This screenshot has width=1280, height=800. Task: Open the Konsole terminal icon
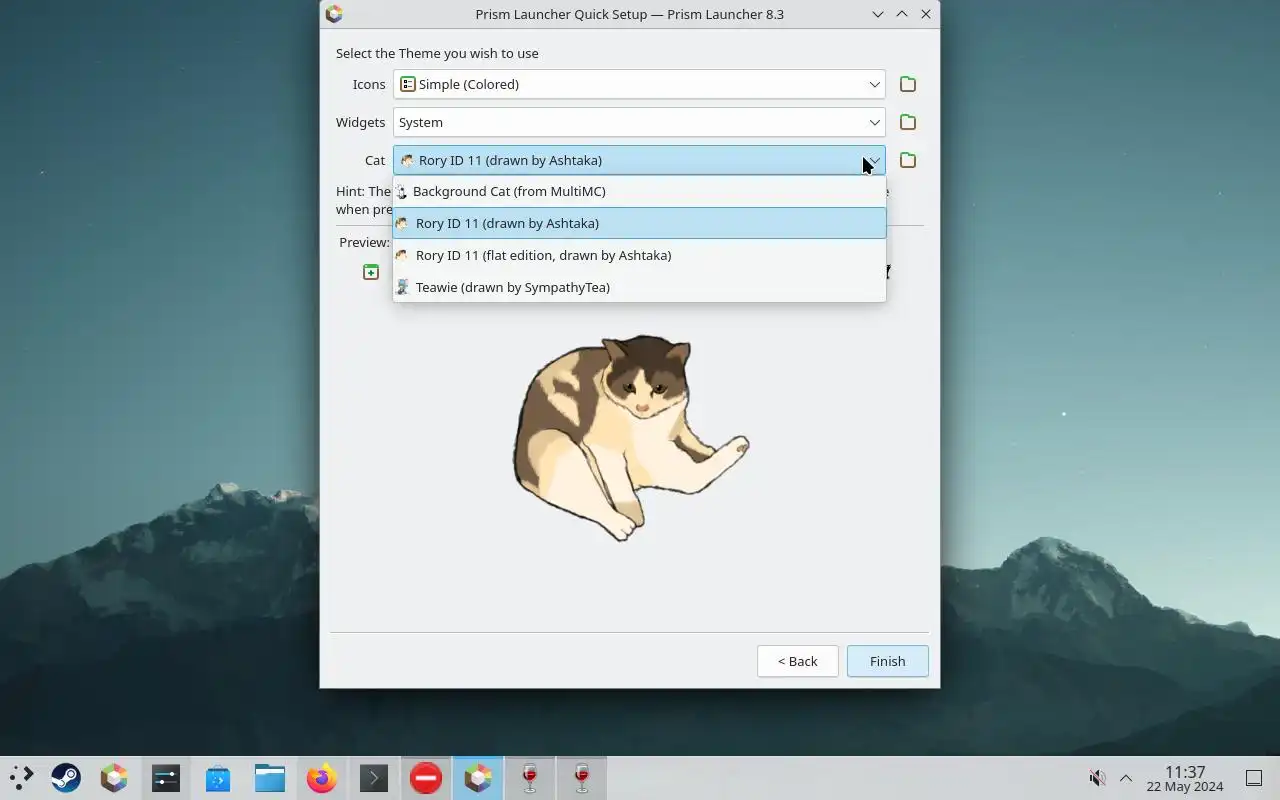click(374, 777)
